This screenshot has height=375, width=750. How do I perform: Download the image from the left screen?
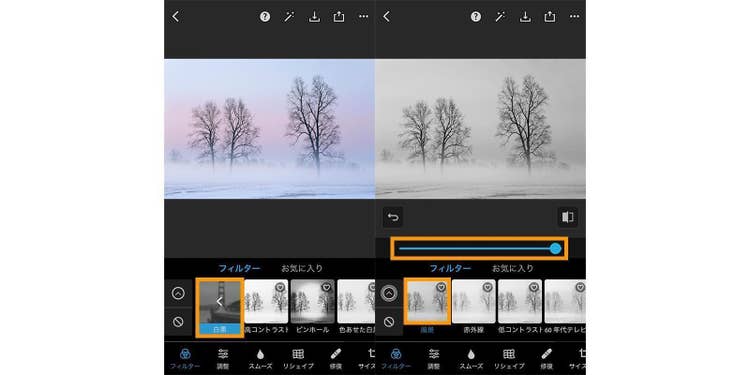[314, 17]
